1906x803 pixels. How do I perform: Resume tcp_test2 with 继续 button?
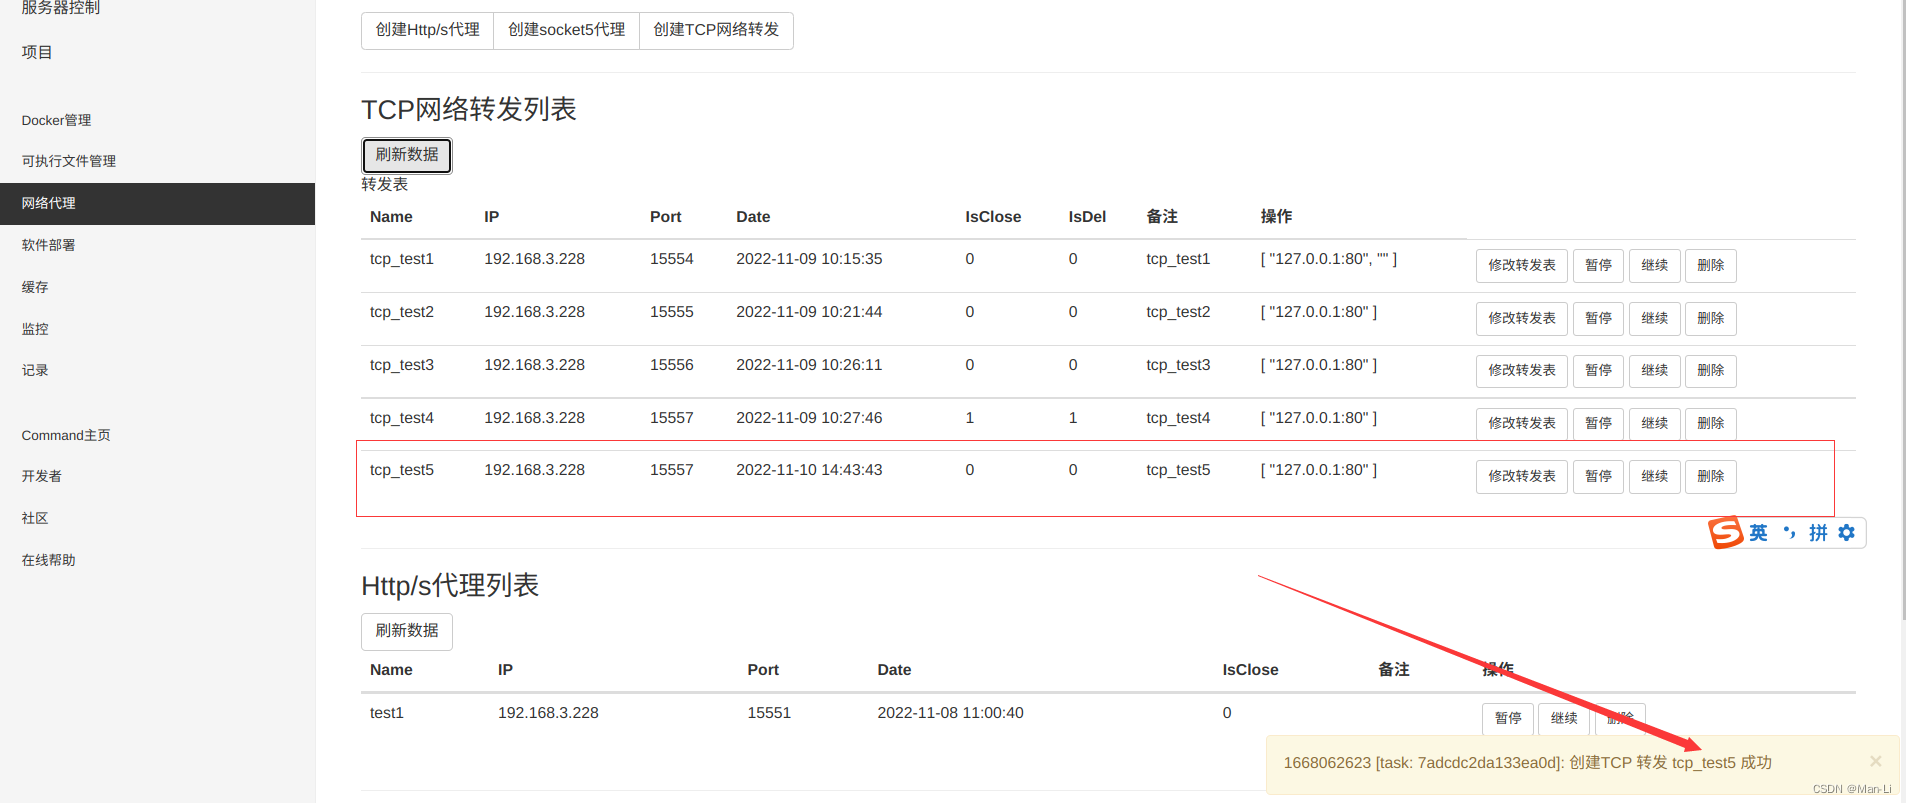click(1654, 319)
